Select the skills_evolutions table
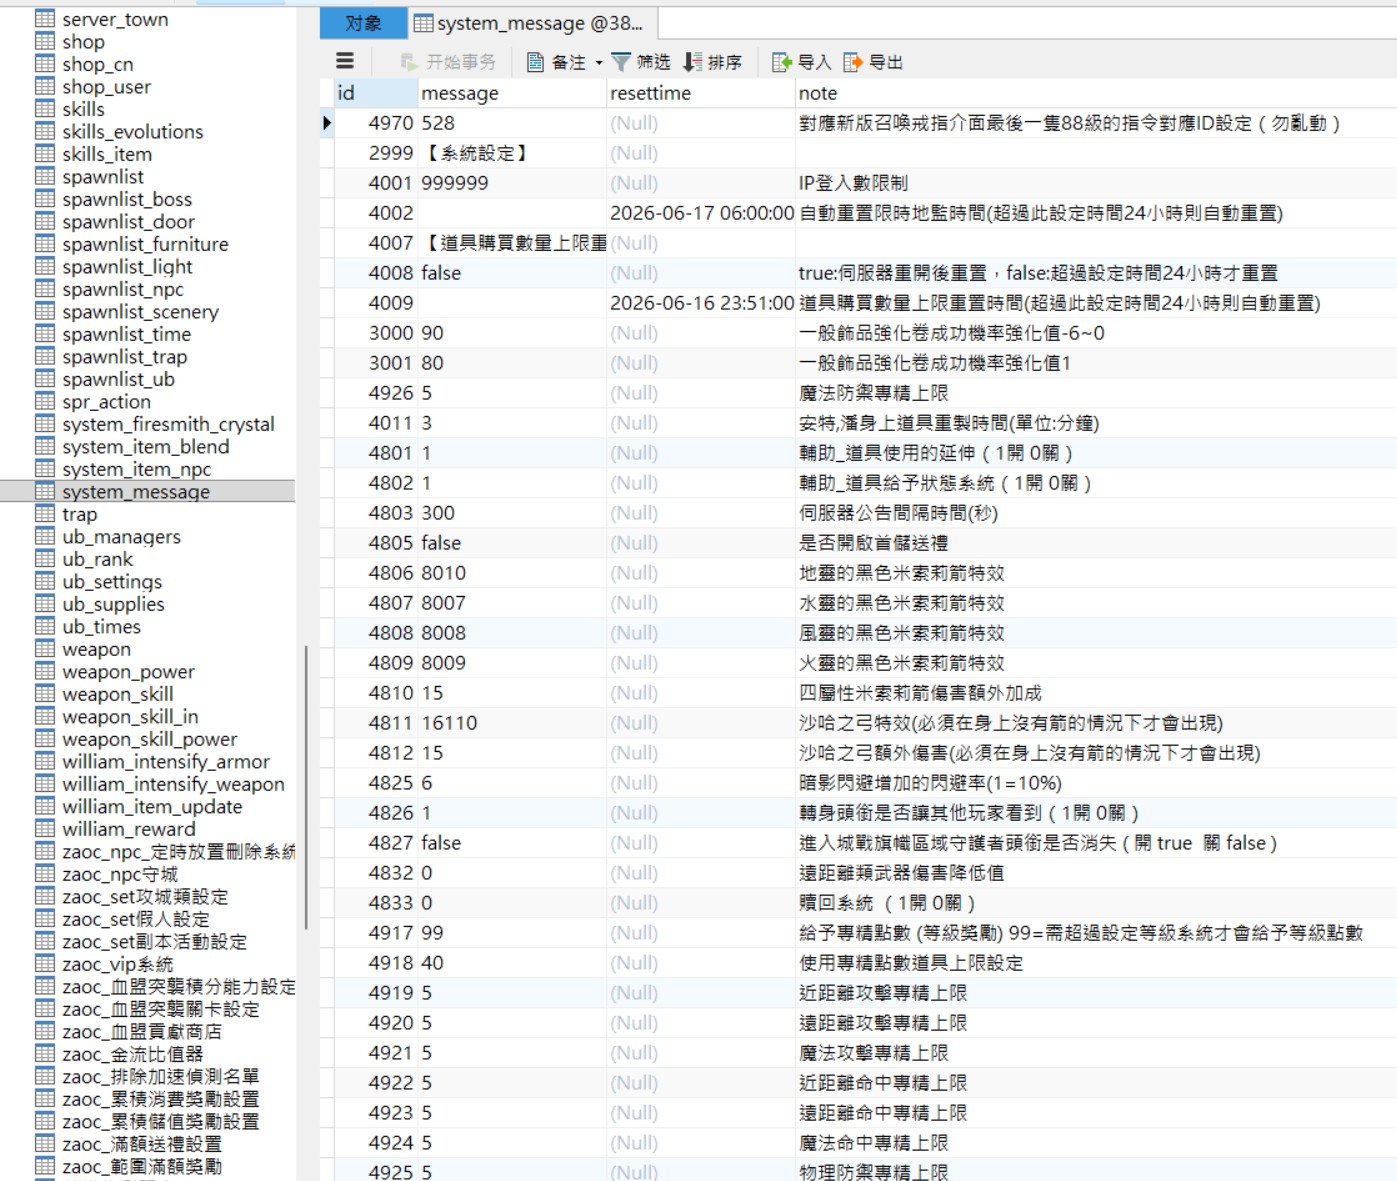The width and height of the screenshot is (1397, 1181). pyautogui.click(x=132, y=132)
